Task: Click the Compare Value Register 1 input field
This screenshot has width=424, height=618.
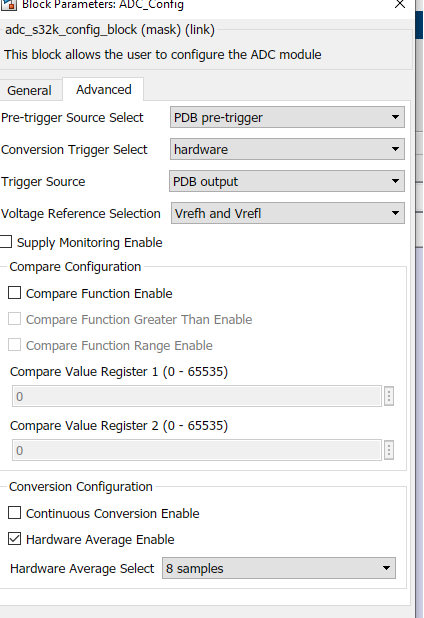Action: [197, 396]
